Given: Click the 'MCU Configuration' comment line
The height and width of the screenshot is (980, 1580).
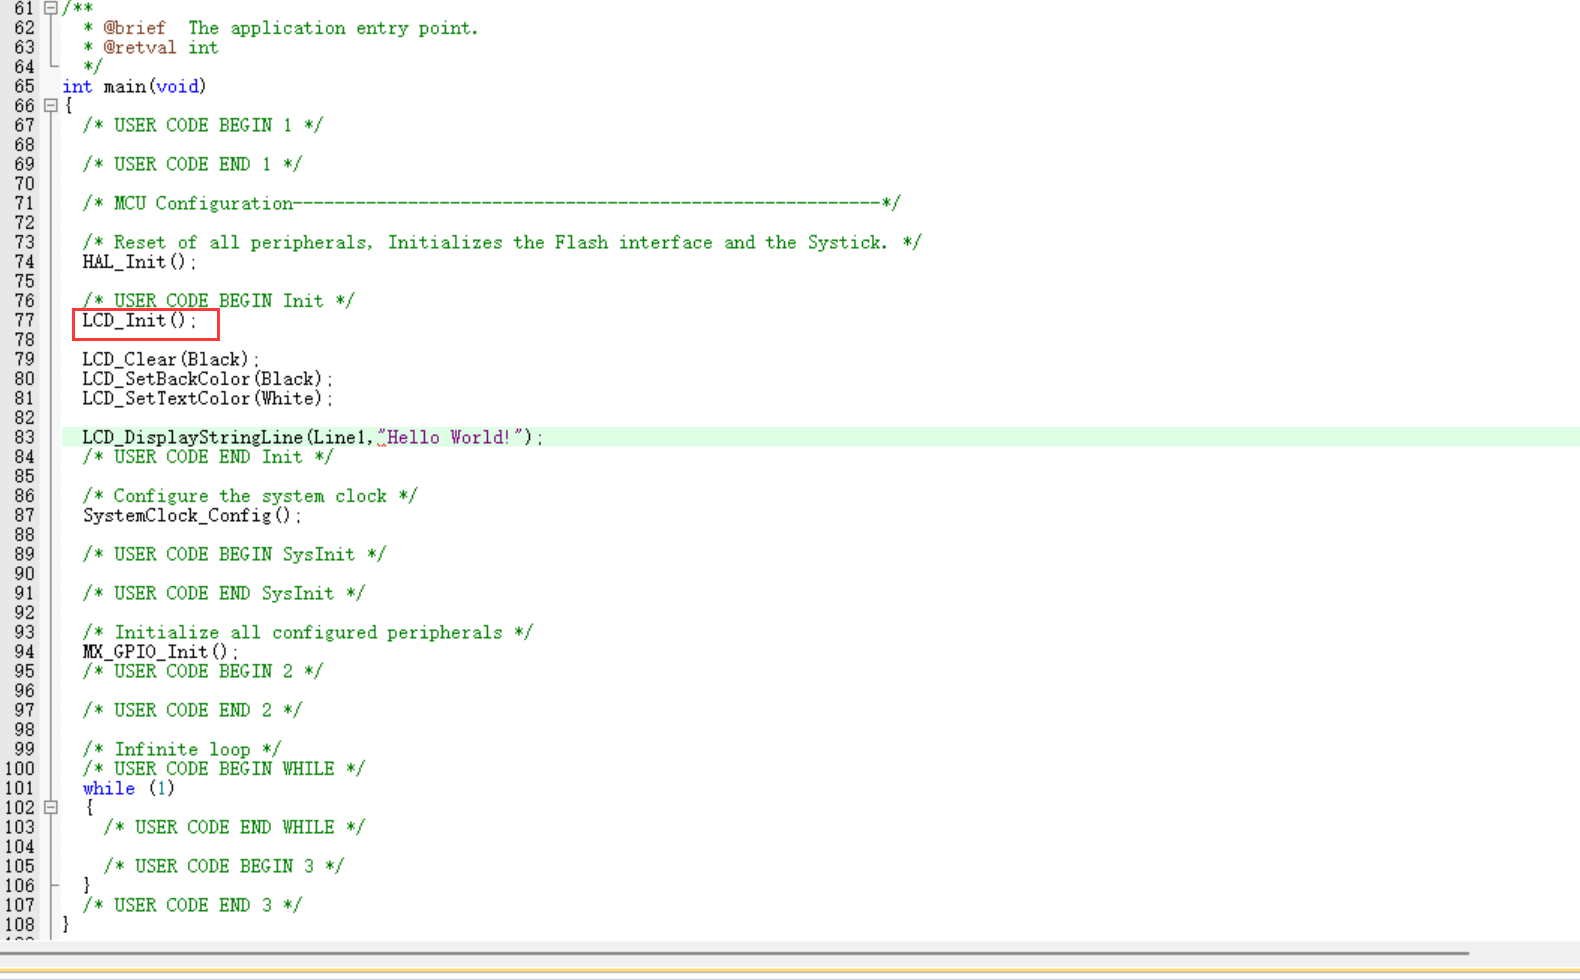Looking at the screenshot, I should click(491, 203).
